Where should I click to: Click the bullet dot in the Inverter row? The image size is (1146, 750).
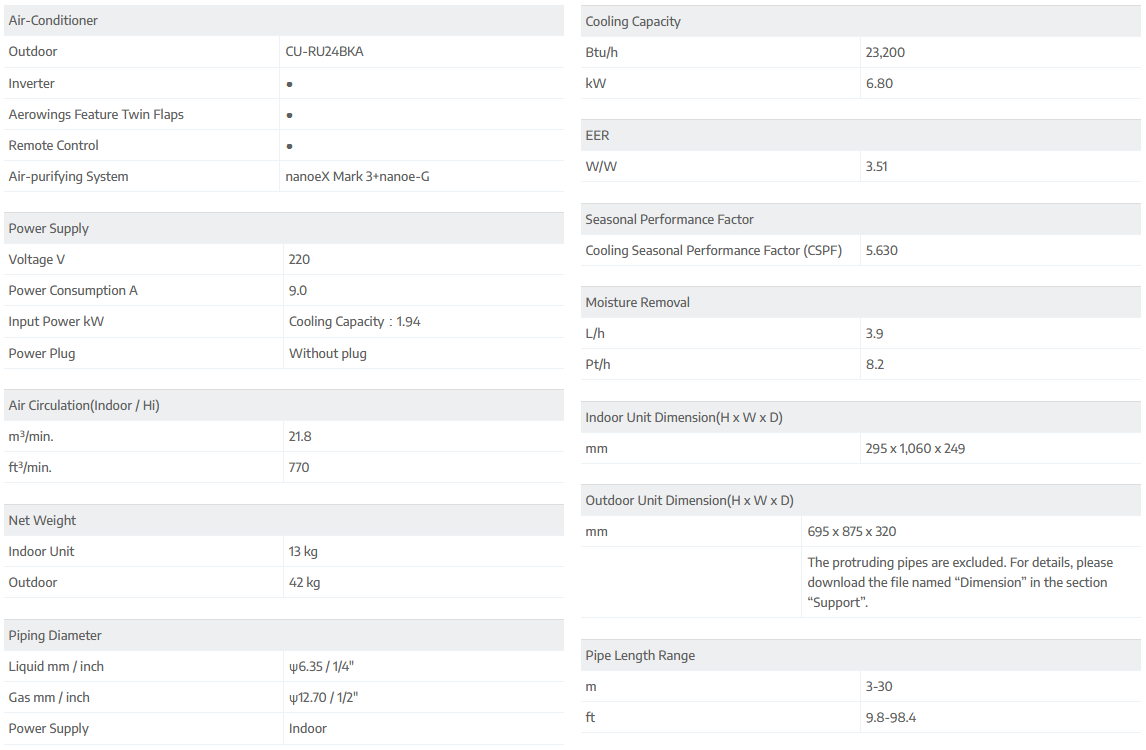(289, 84)
